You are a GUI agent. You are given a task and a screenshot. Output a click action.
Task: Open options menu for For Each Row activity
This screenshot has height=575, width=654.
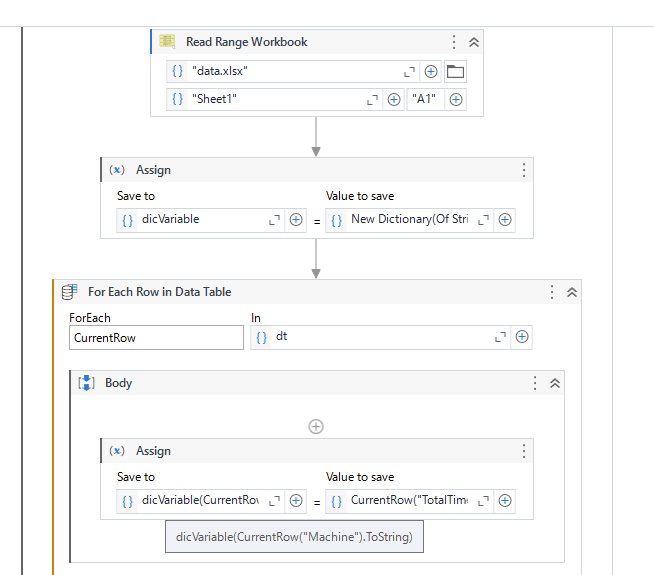pyautogui.click(x=552, y=292)
